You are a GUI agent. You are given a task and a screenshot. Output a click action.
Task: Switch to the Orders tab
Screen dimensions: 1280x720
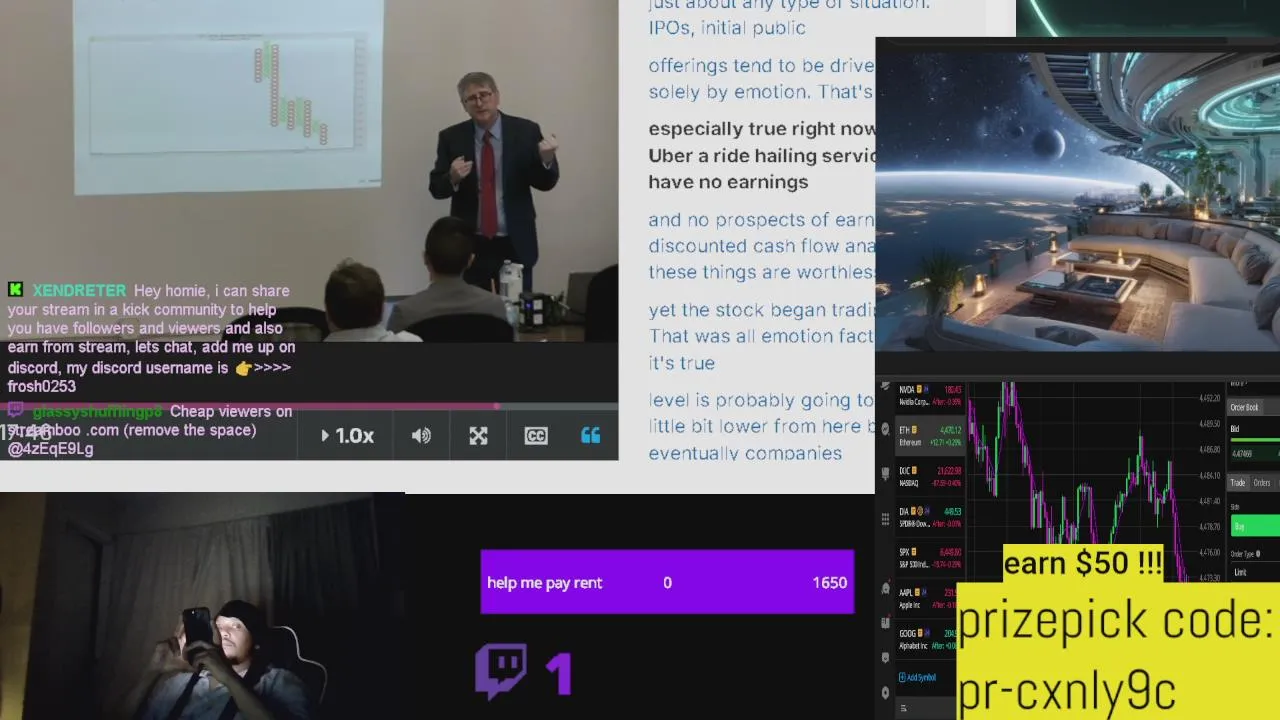coord(1262,482)
